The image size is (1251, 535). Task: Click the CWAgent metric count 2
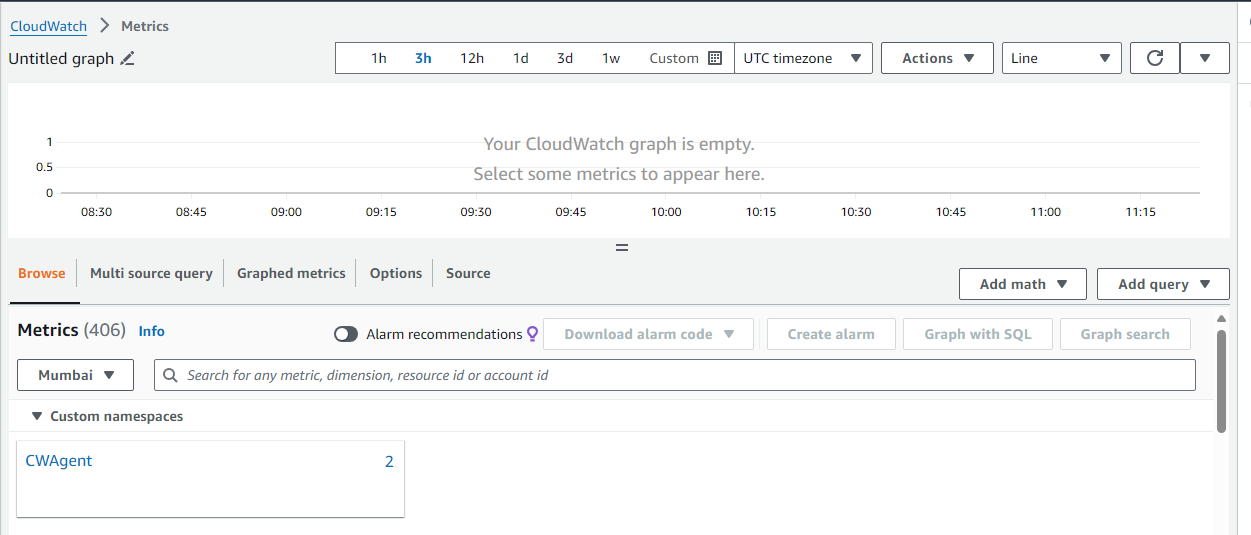click(x=389, y=461)
